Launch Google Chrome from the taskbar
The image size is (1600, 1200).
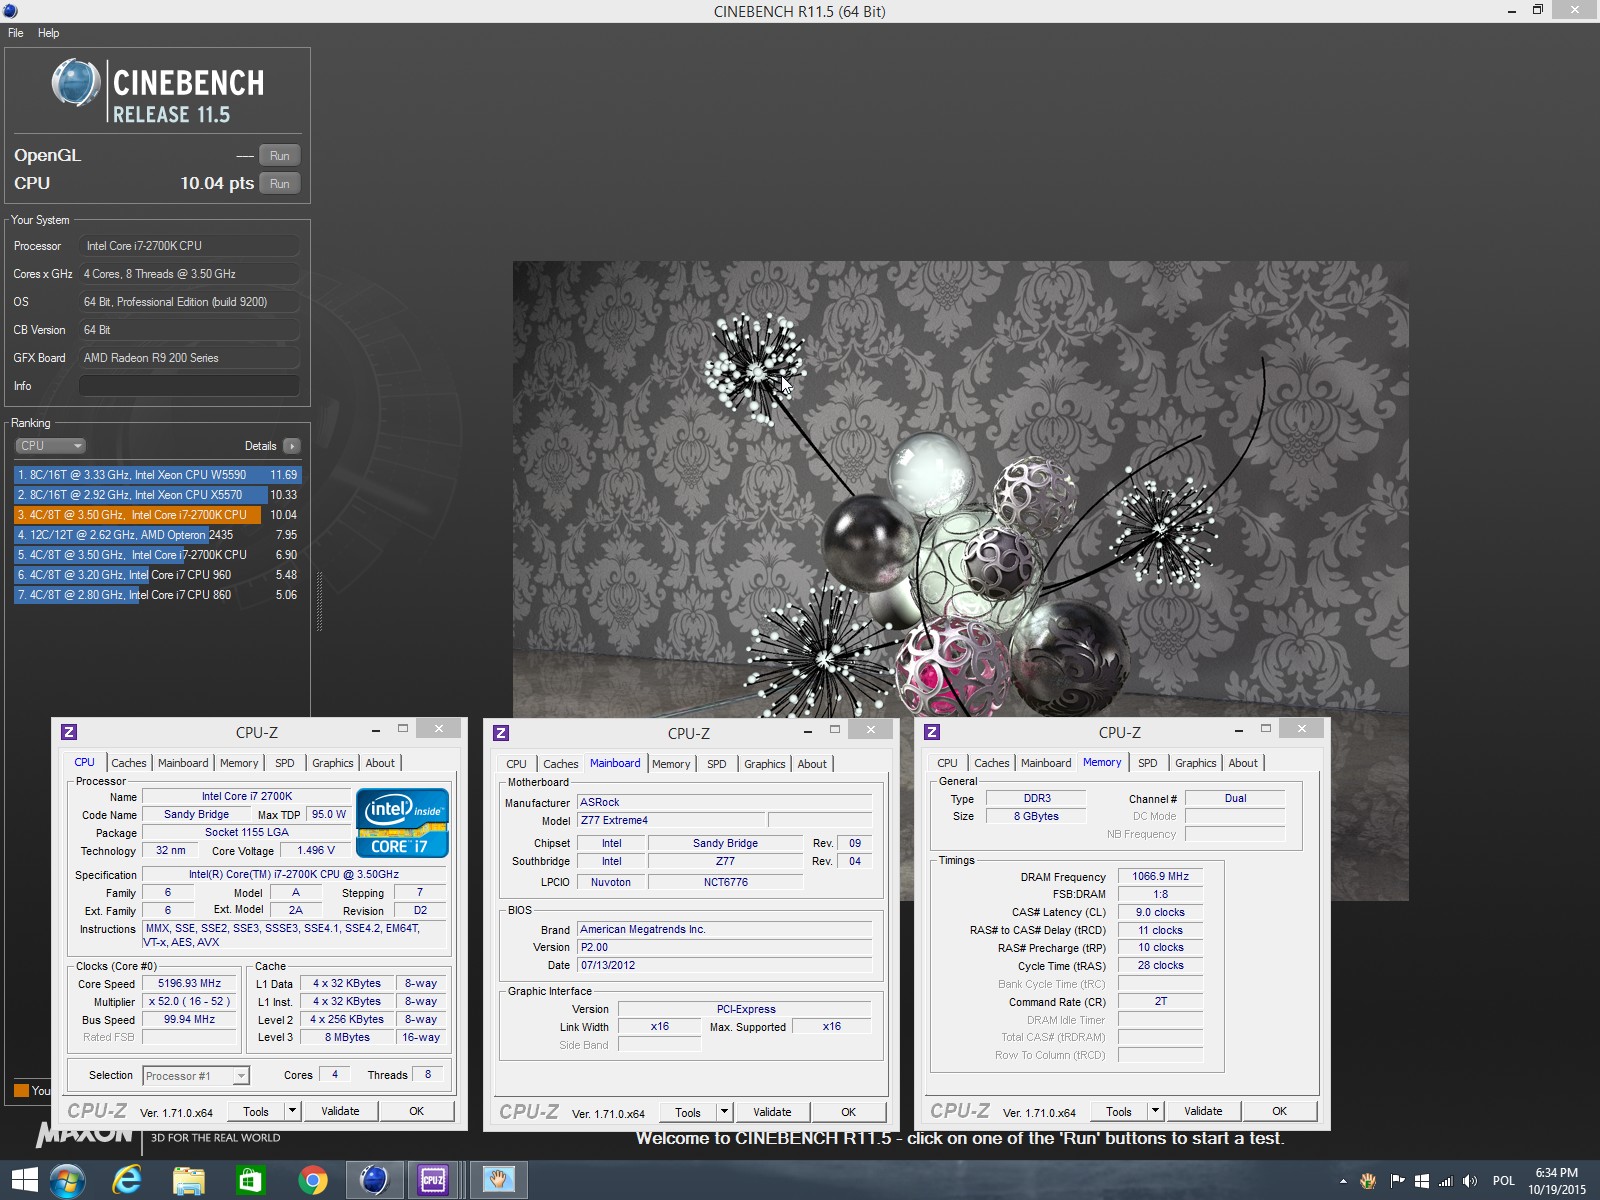312,1181
